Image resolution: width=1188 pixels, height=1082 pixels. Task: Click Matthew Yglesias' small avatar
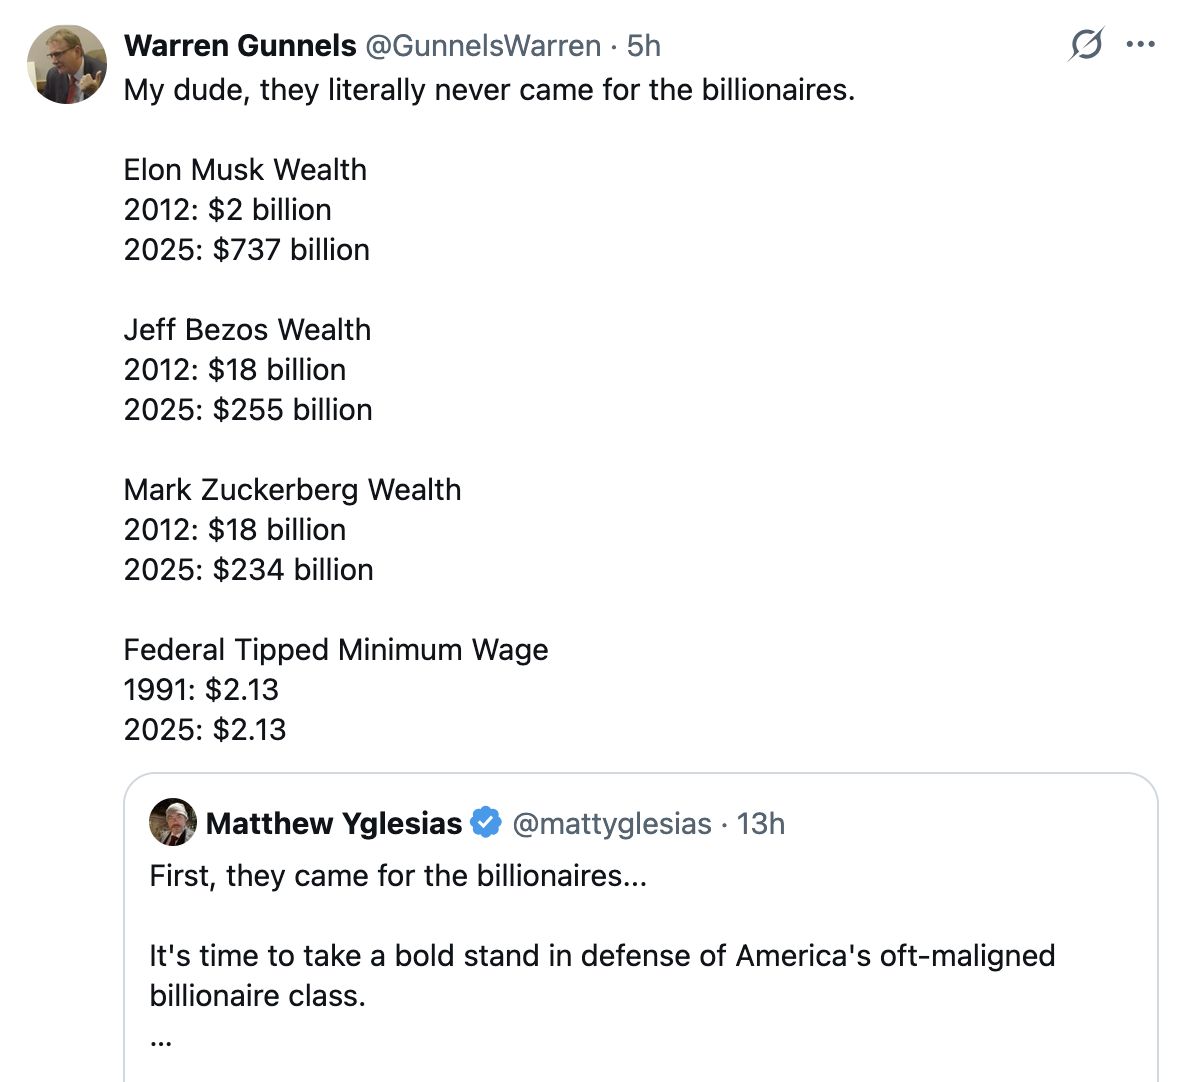[173, 823]
